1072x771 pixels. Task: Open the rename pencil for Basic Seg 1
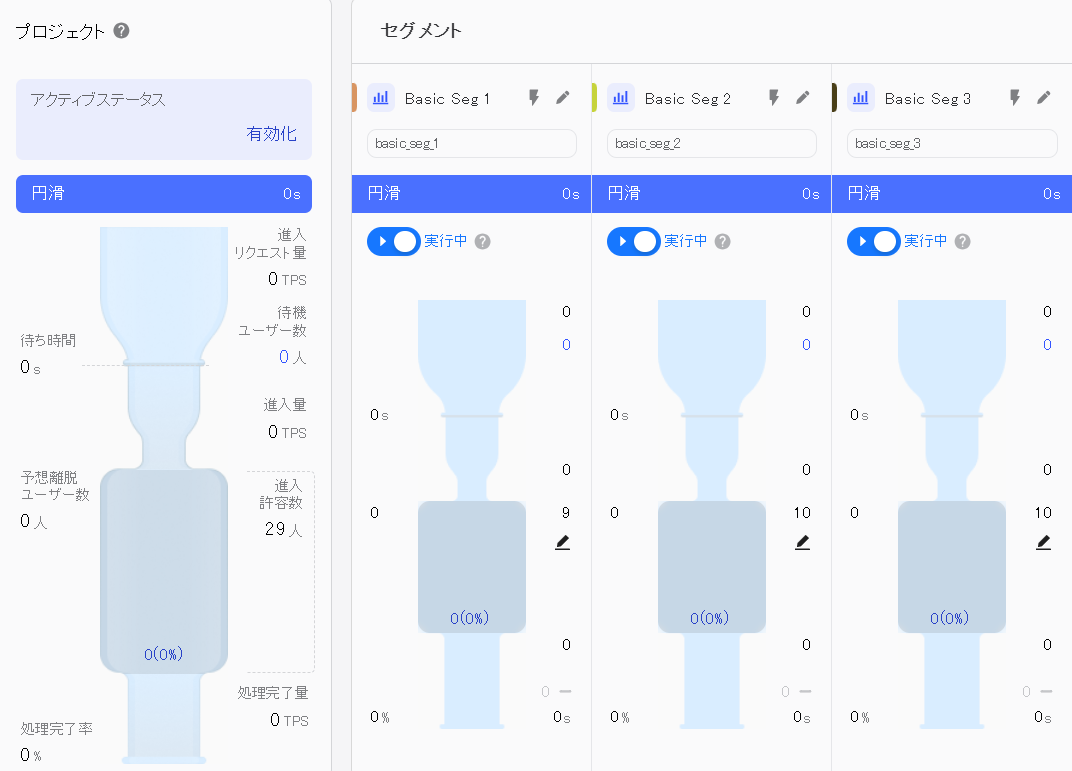click(562, 97)
